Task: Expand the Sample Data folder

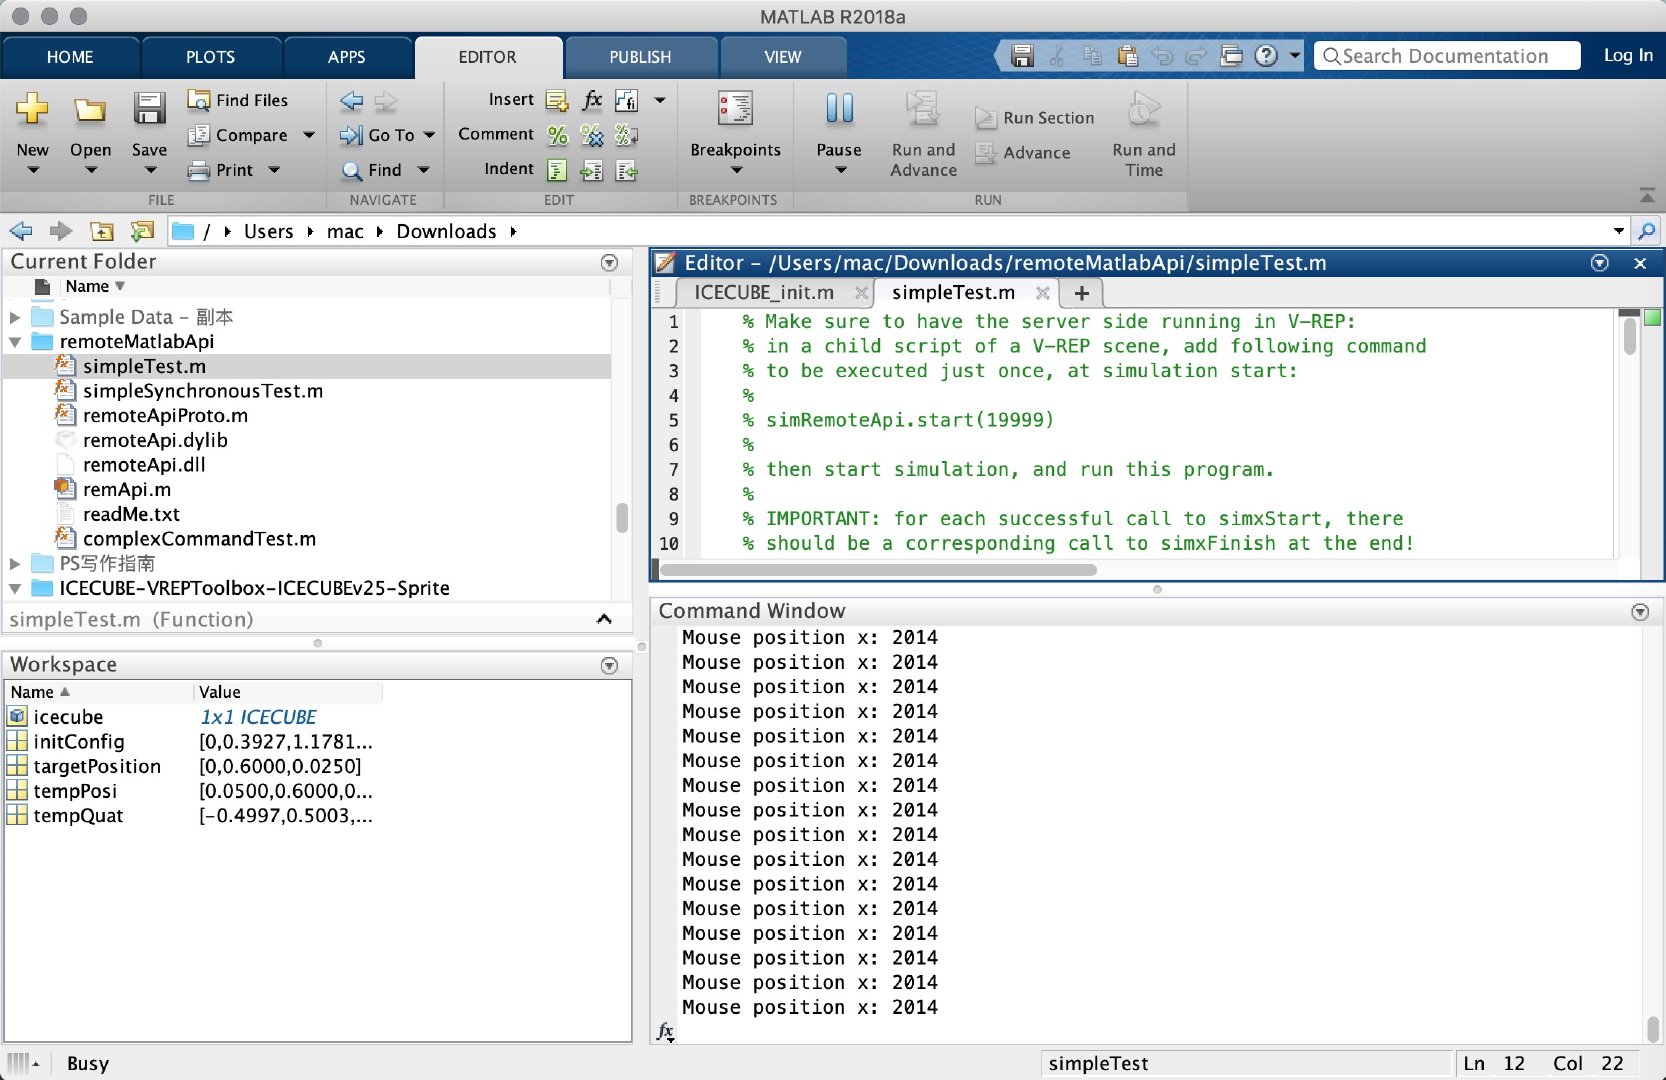Action: [14, 317]
